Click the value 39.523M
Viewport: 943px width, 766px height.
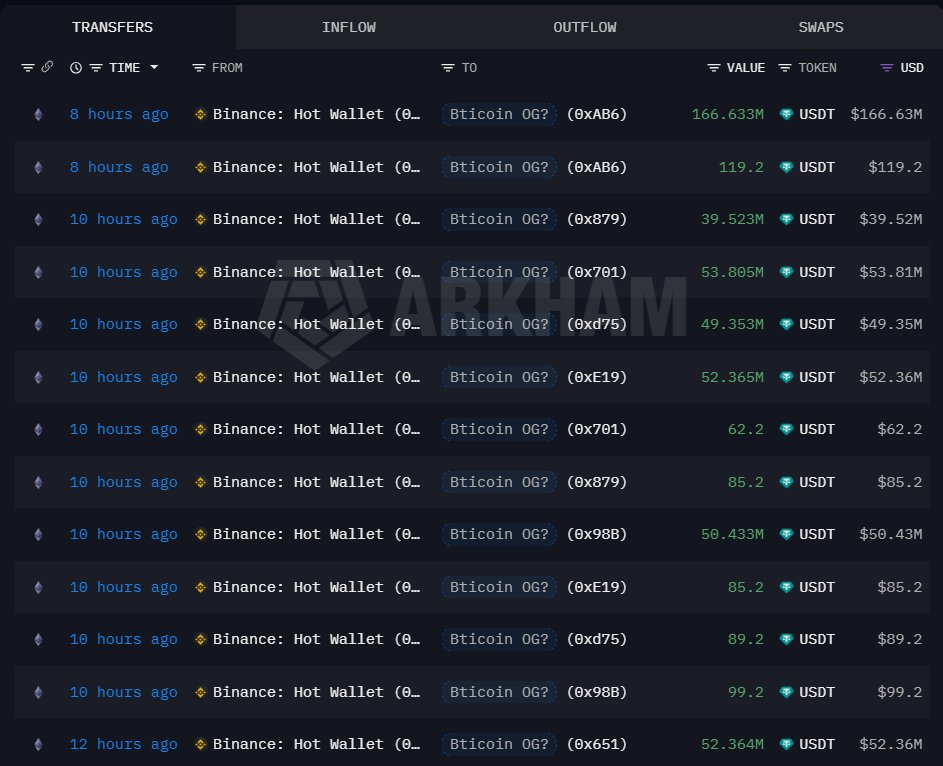click(733, 219)
